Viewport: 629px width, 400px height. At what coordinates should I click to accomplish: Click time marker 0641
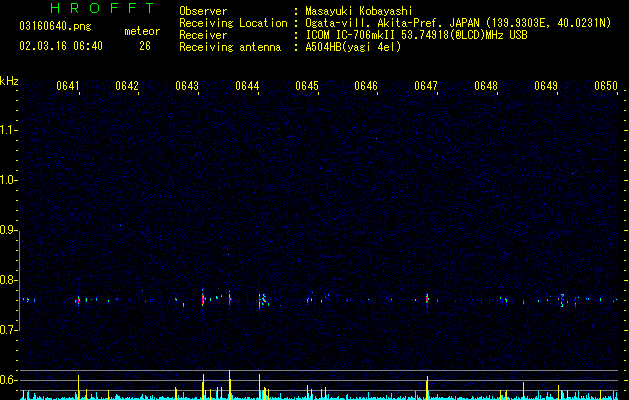tap(67, 86)
